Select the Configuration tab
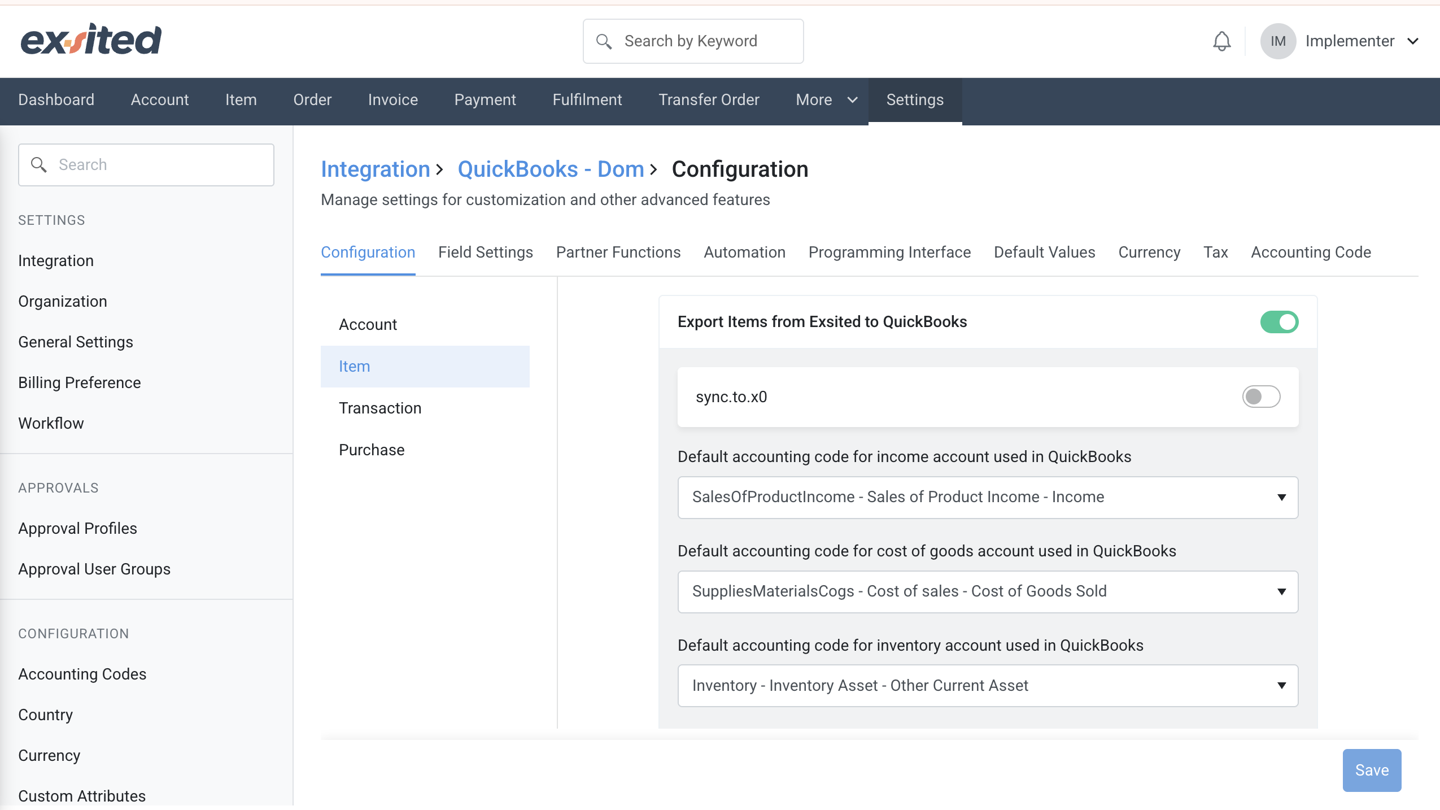Viewport: 1440px width, 810px height. coord(368,252)
